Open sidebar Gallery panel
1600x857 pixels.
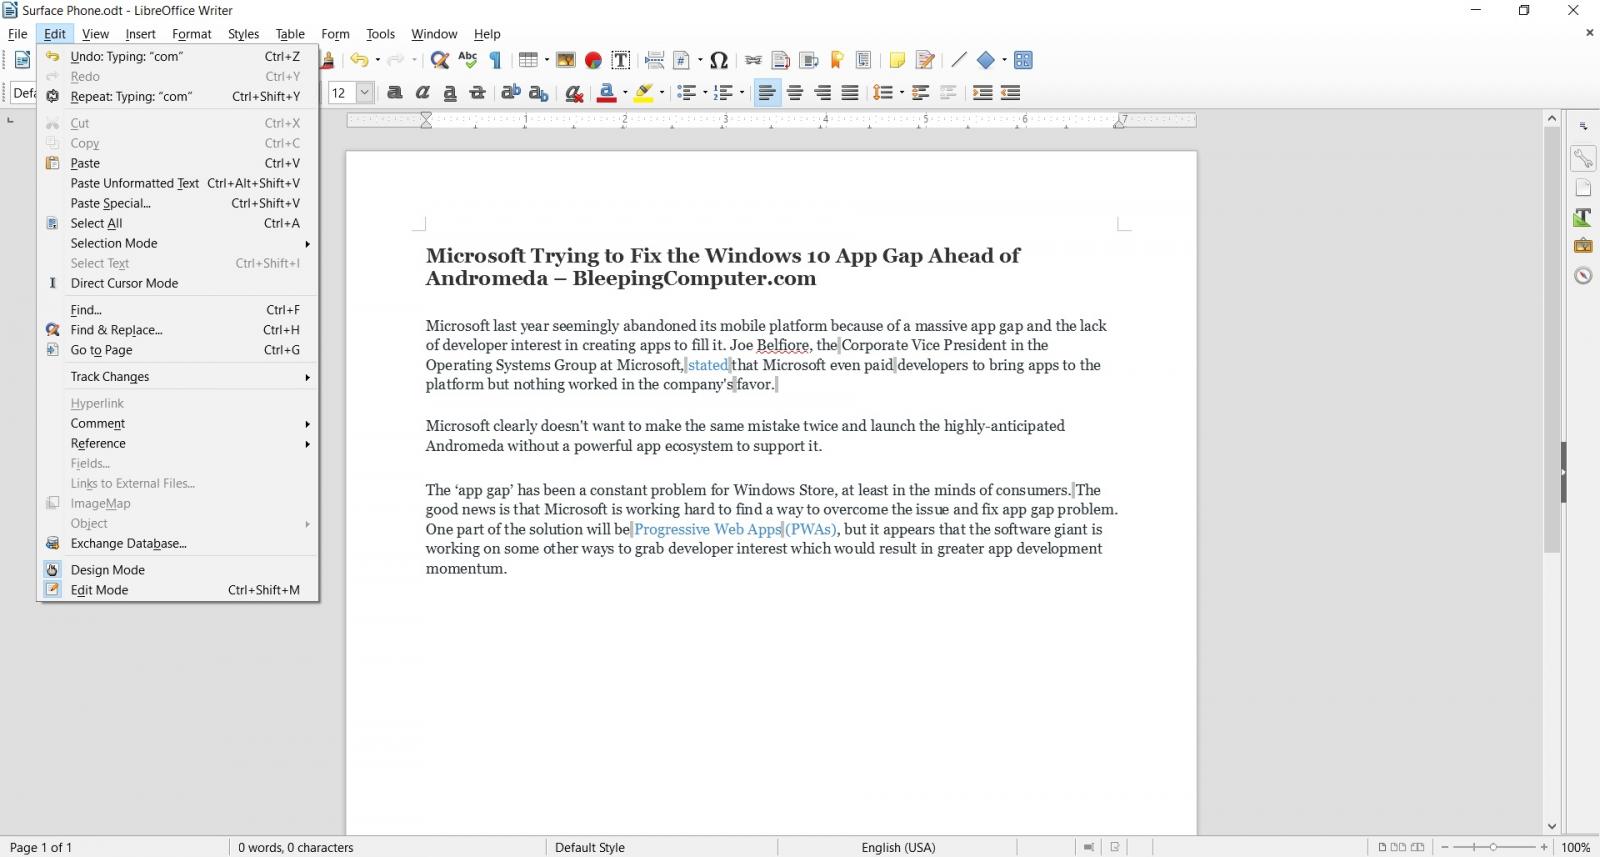pos(1583,245)
